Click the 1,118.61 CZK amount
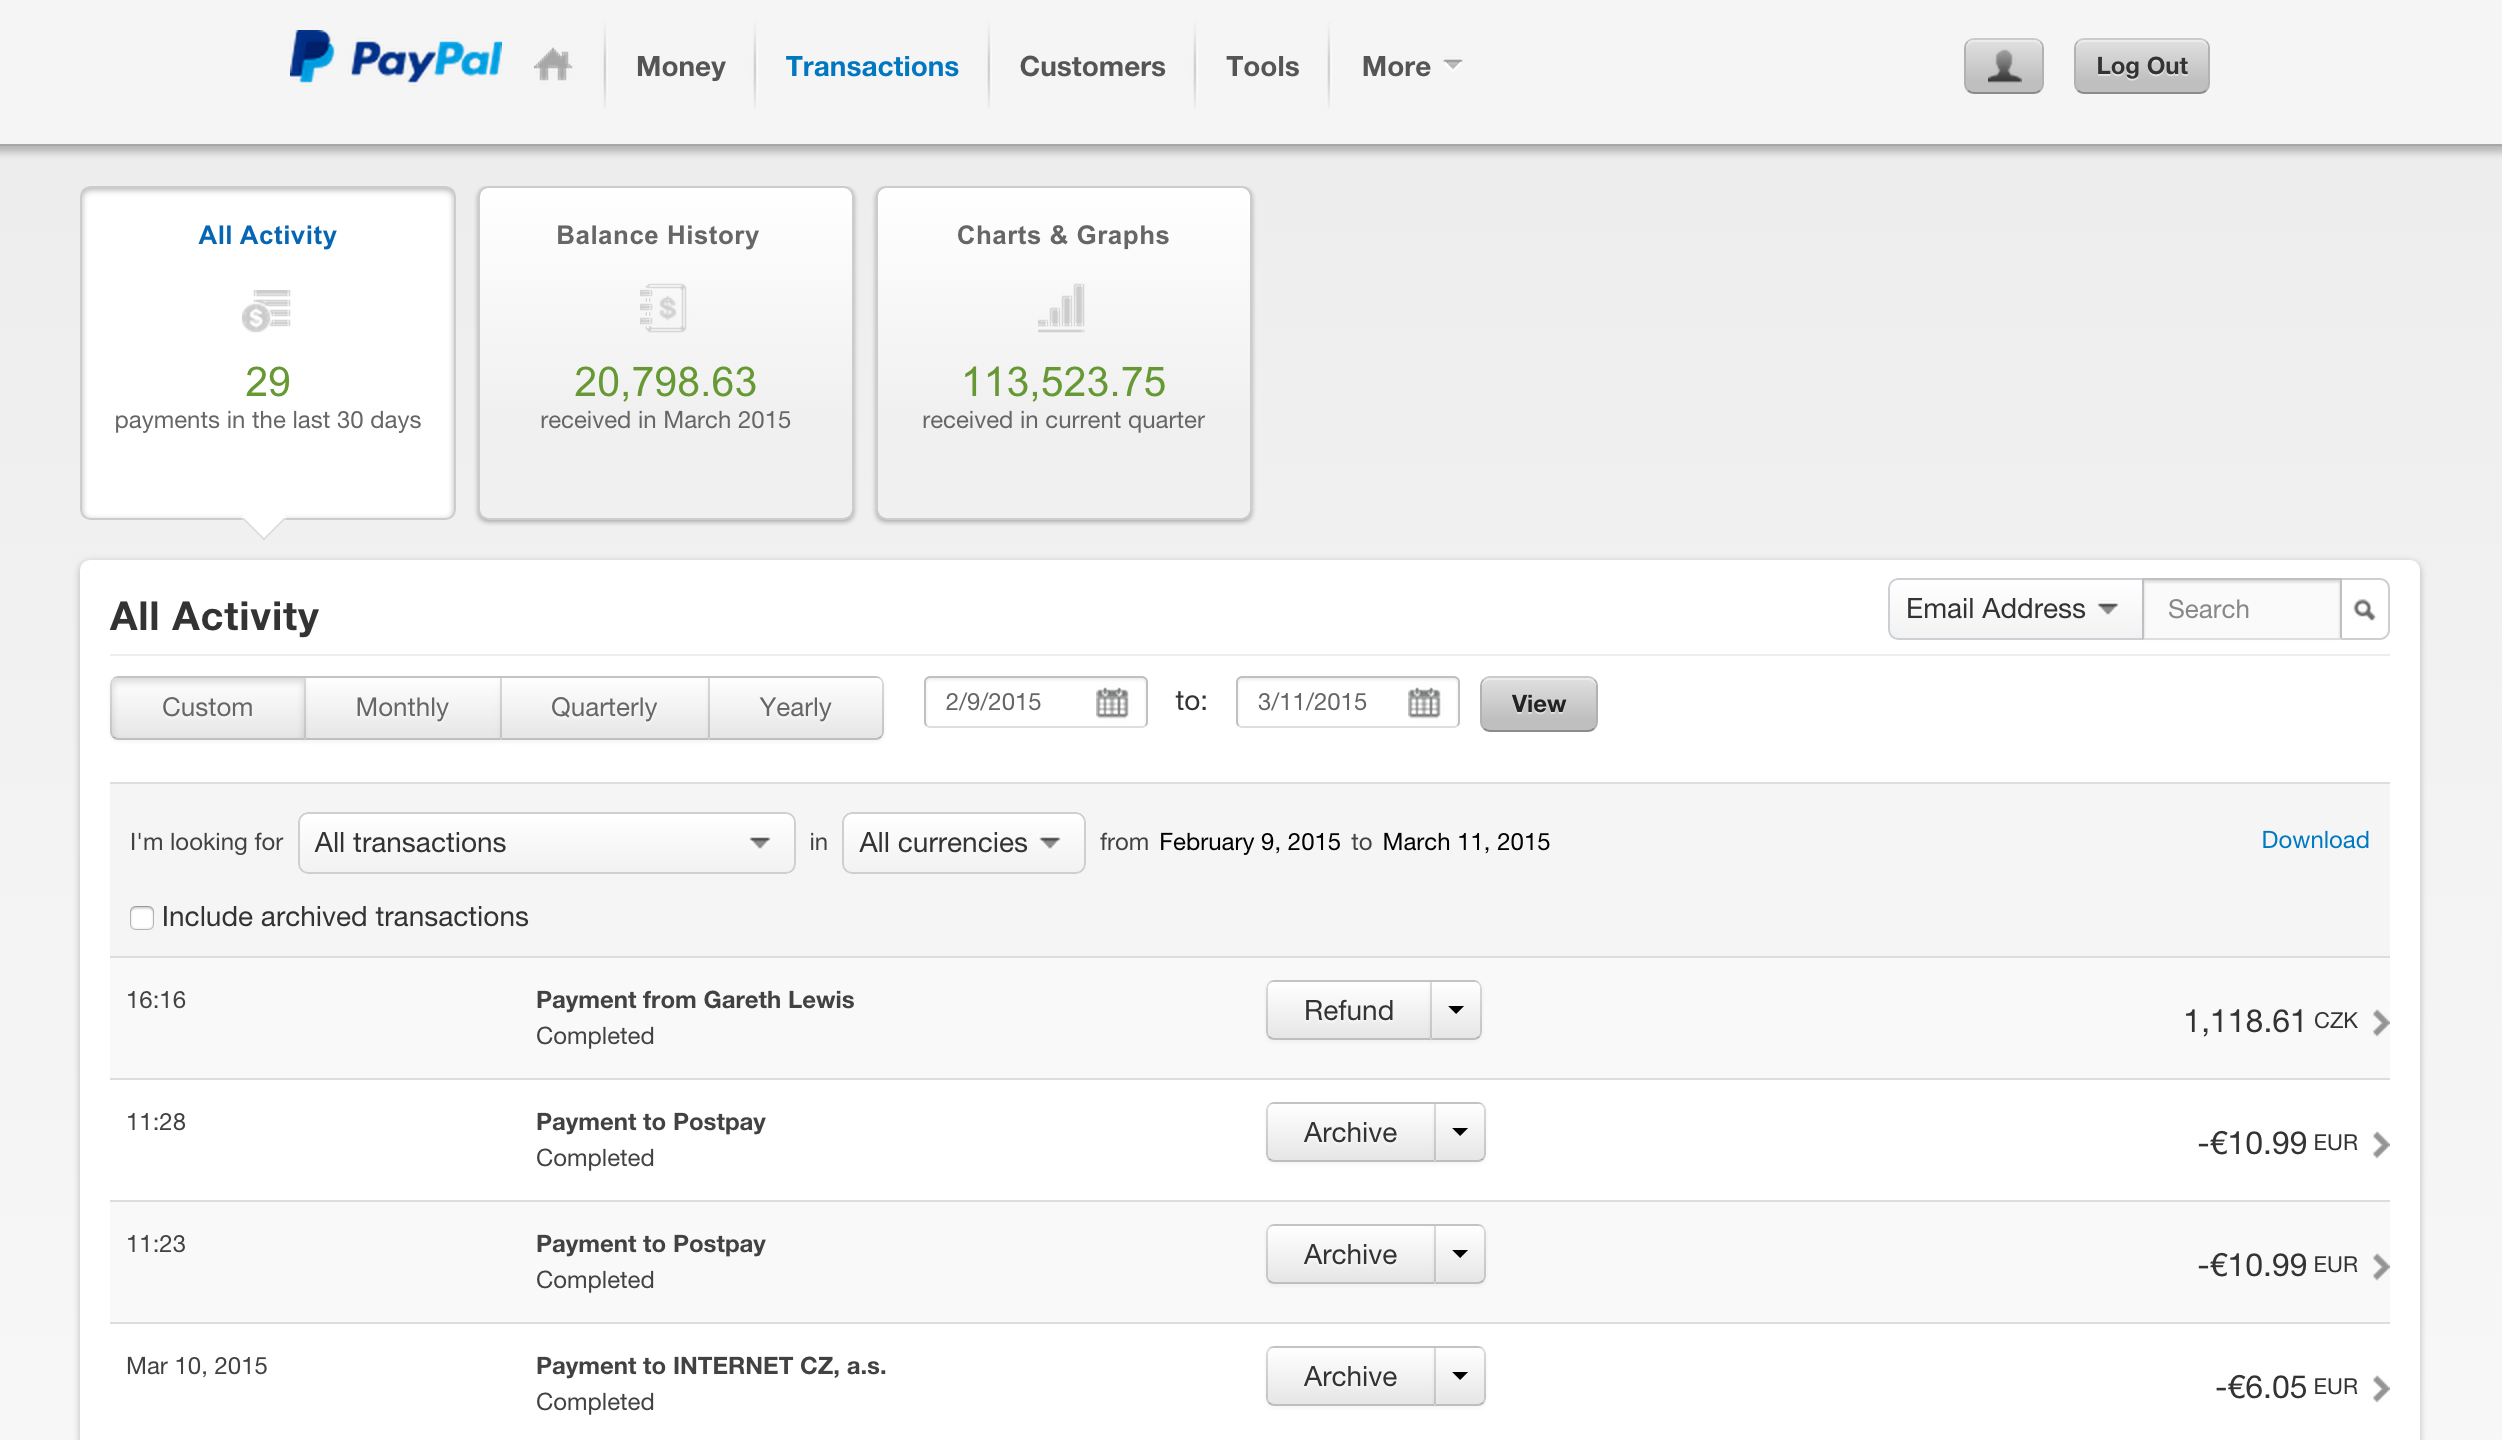The height and width of the screenshot is (1440, 2502). click(2271, 1021)
